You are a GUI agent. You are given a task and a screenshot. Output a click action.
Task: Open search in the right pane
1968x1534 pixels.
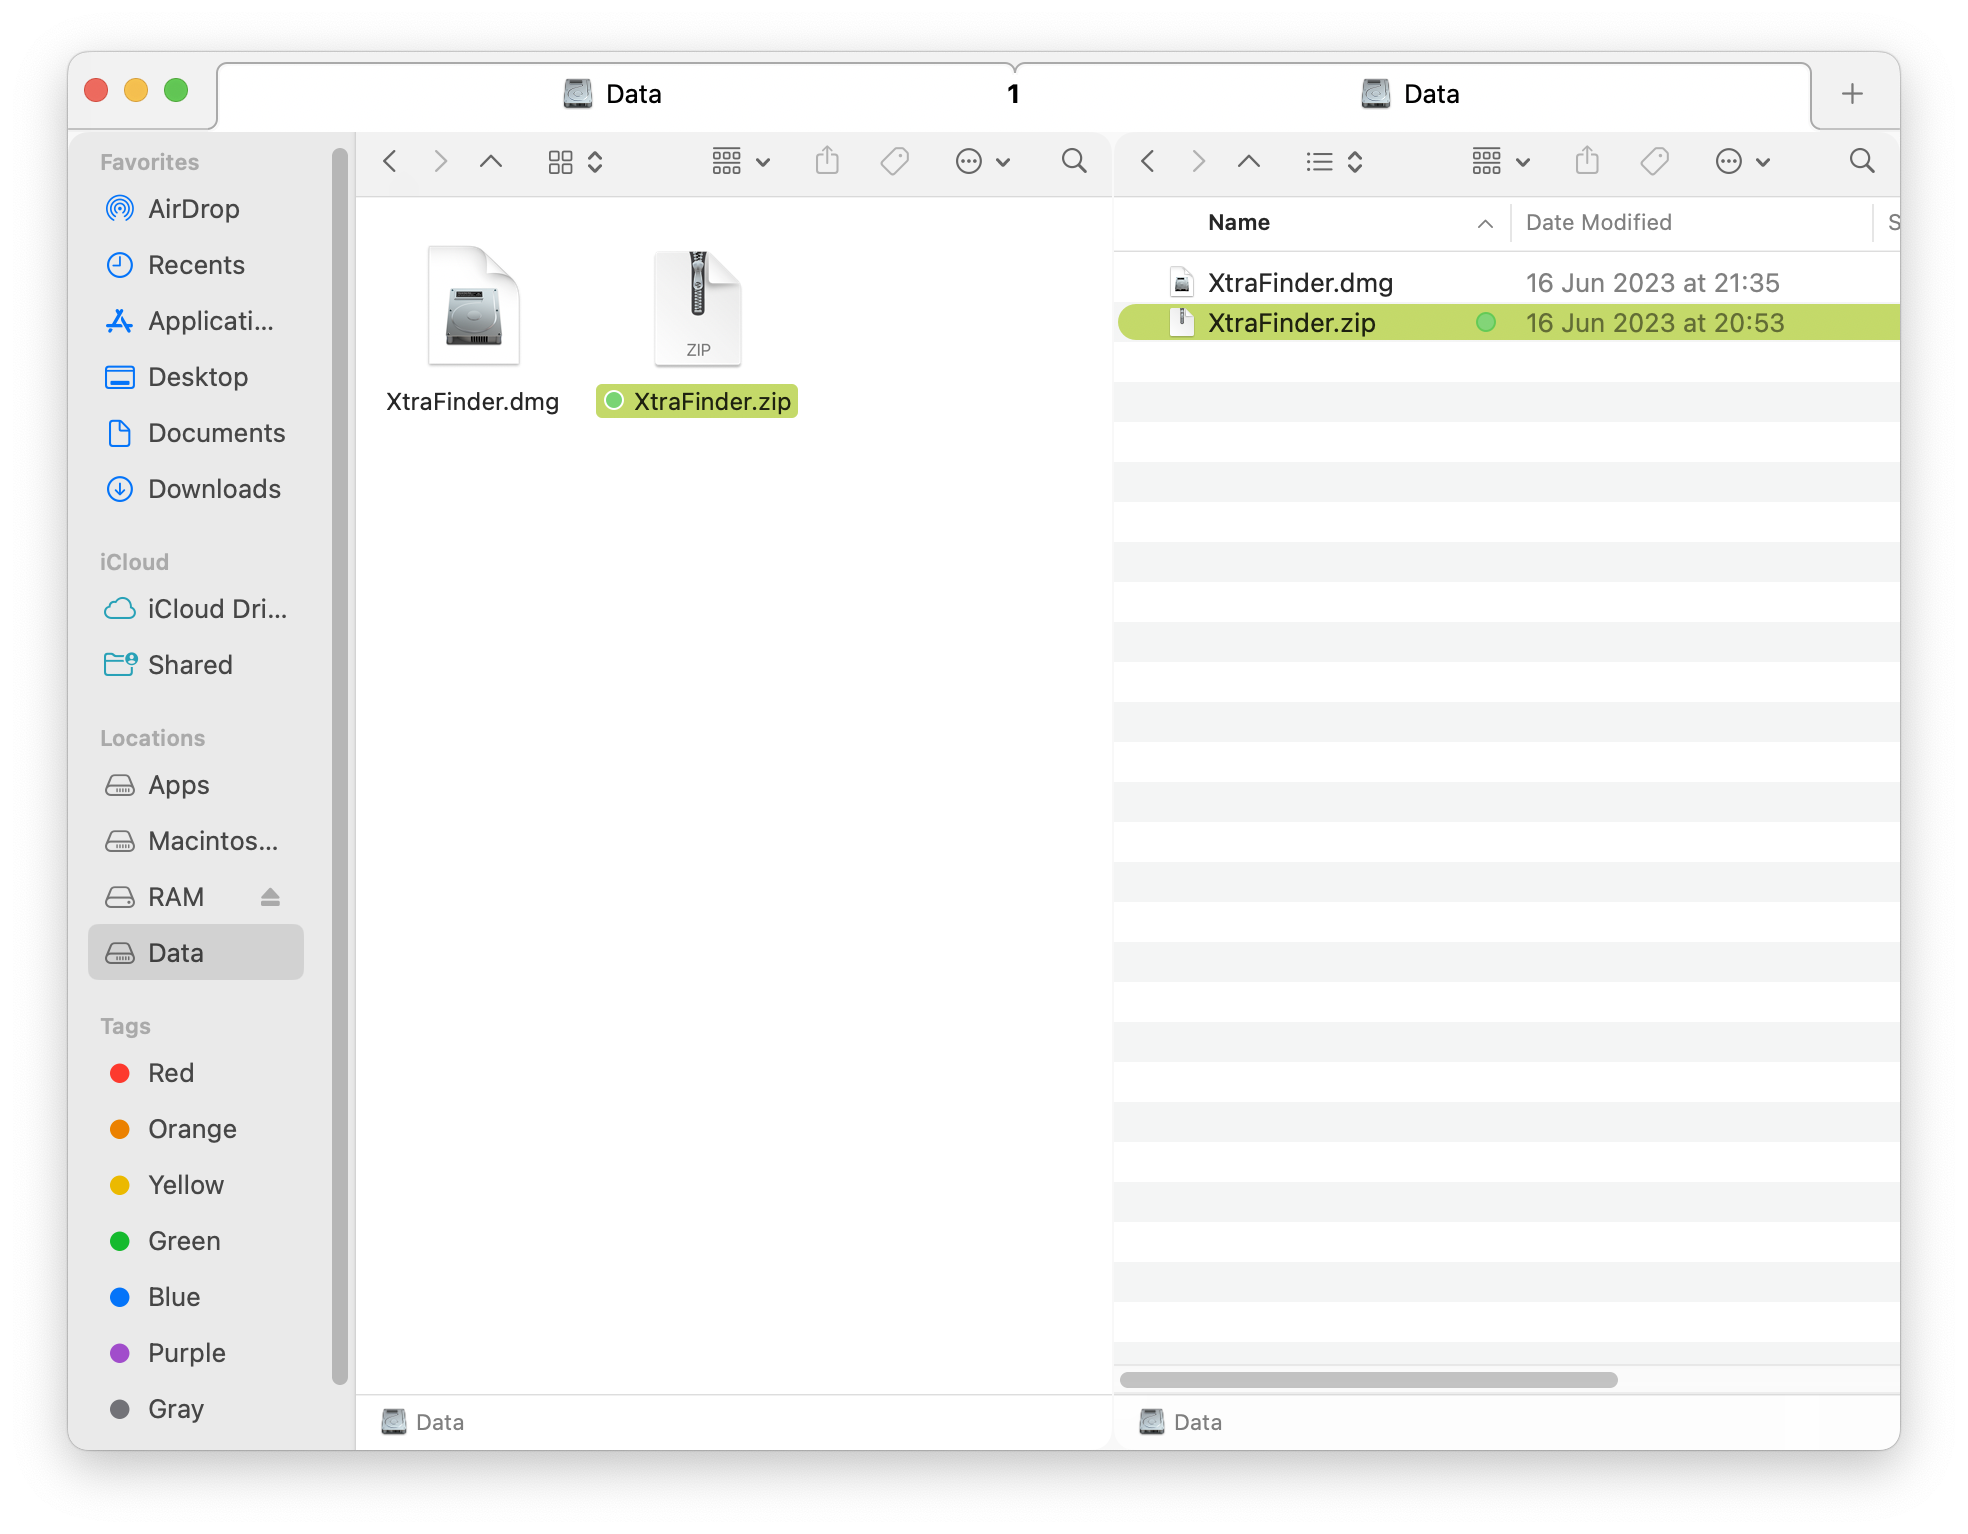click(x=1861, y=161)
